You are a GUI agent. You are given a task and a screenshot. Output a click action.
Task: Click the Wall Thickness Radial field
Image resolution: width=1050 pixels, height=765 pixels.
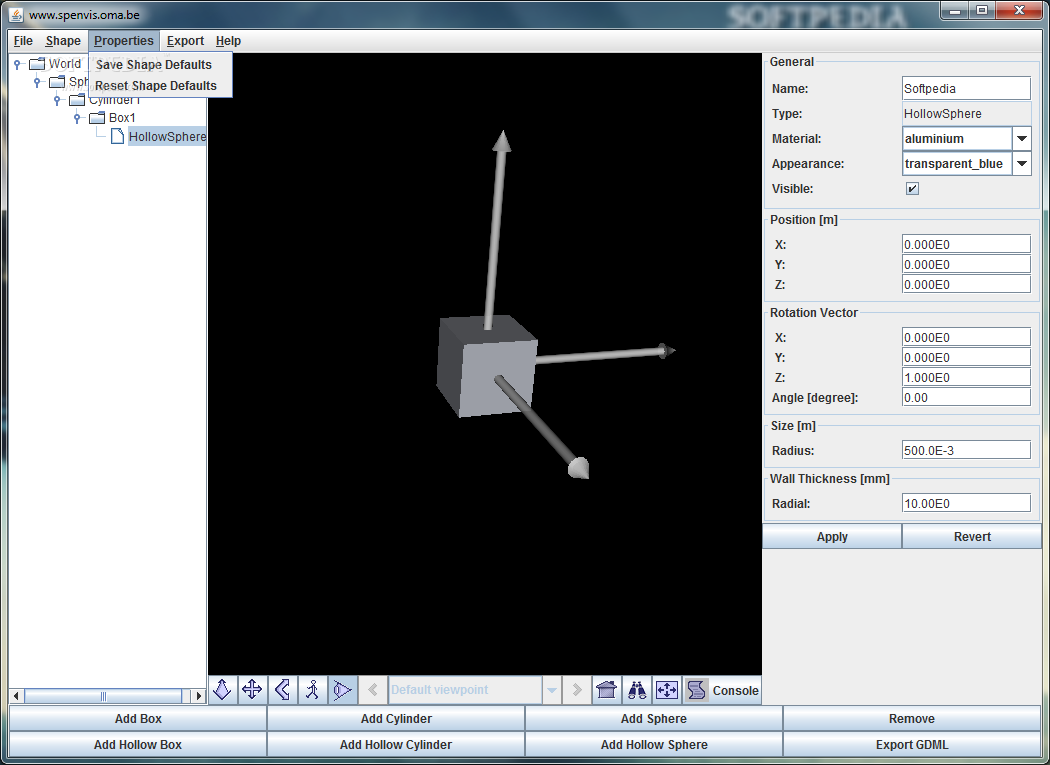tap(966, 504)
